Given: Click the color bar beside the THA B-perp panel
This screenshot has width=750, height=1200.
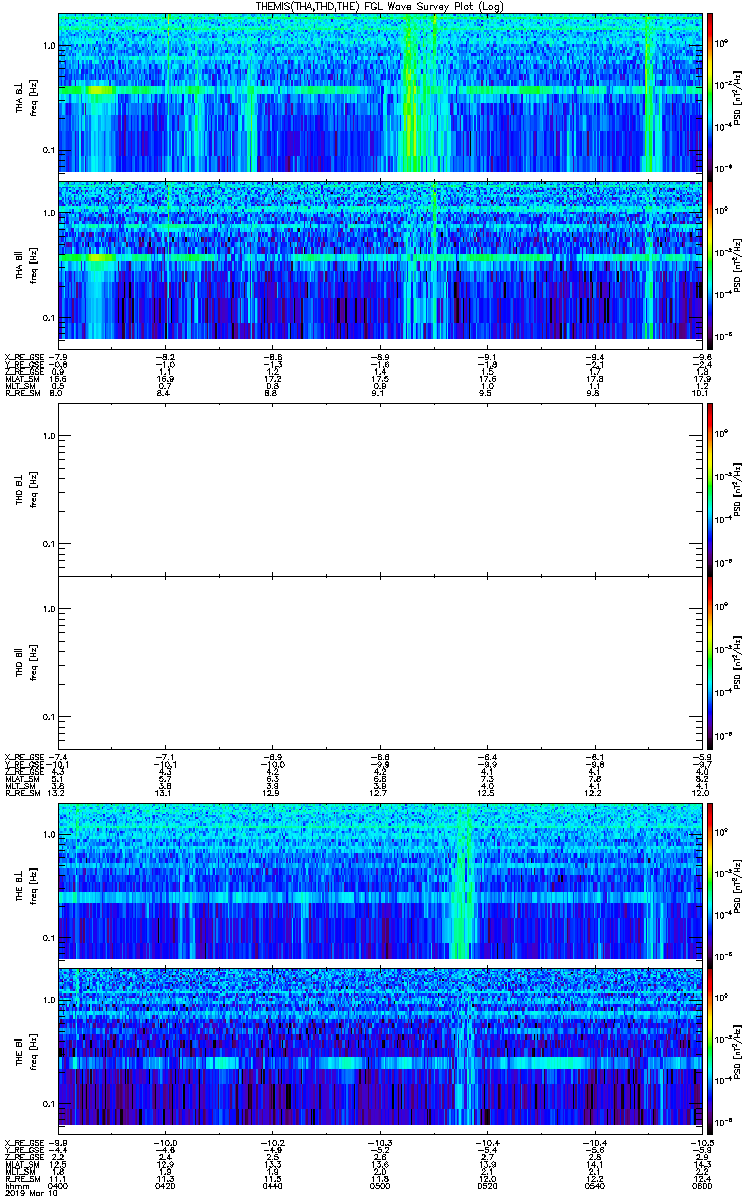Looking at the screenshot, I should point(710,93).
